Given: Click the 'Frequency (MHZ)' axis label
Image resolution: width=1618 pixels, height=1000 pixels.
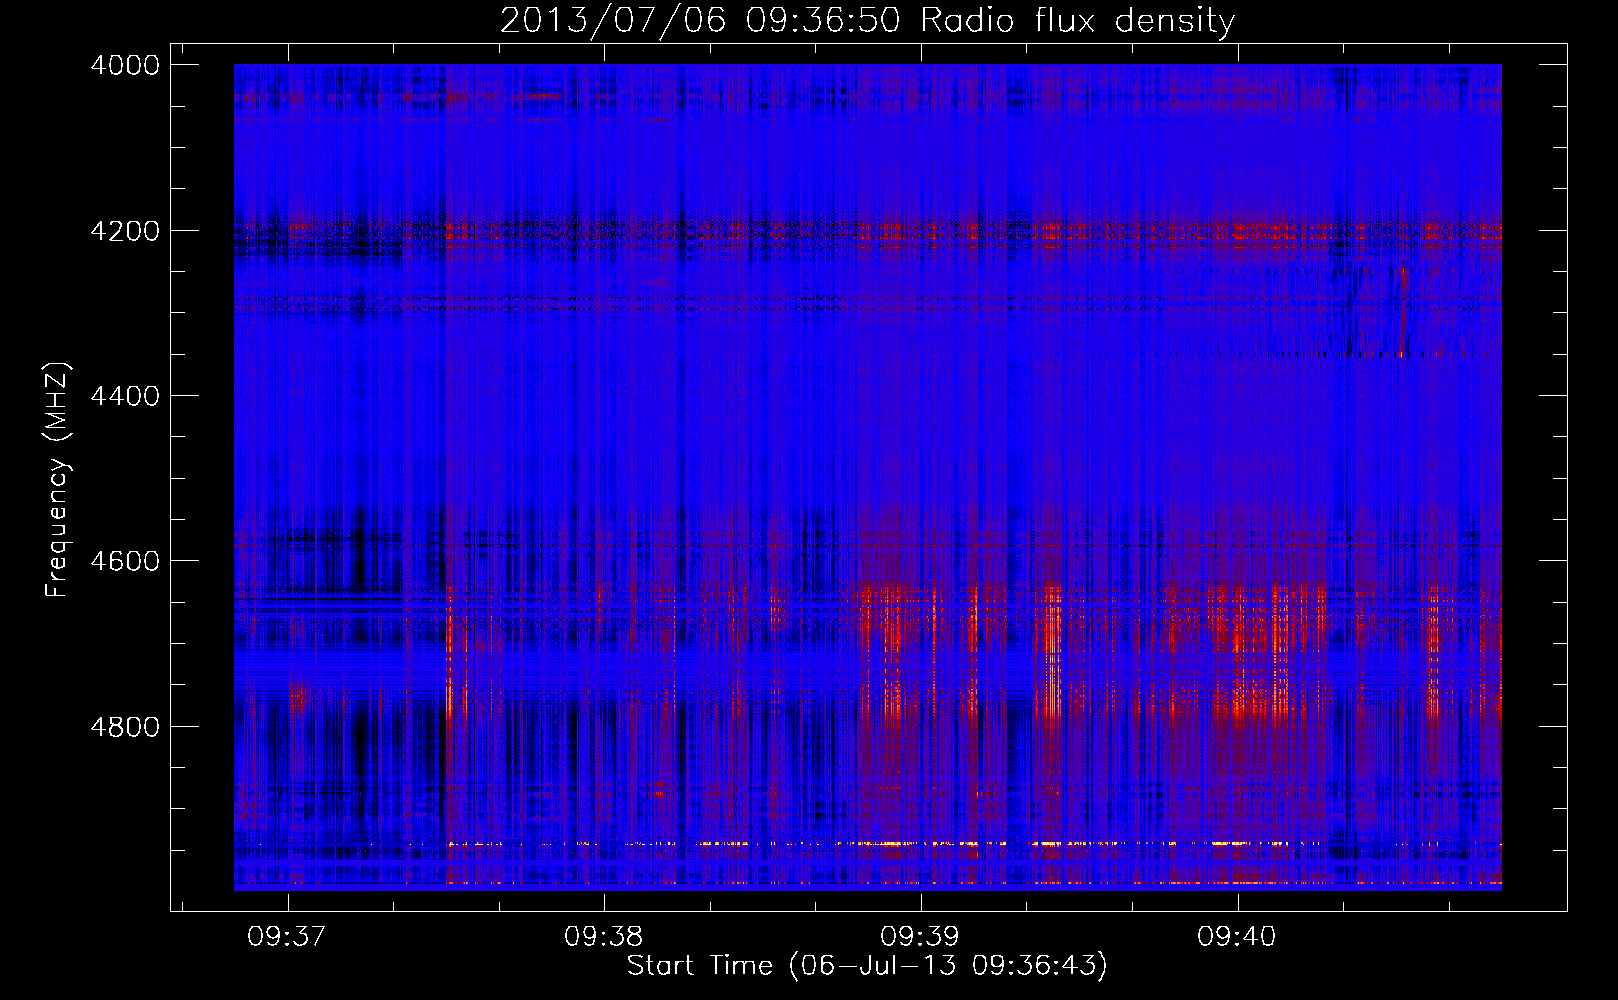Looking at the screenshot, I should [57, 480].
